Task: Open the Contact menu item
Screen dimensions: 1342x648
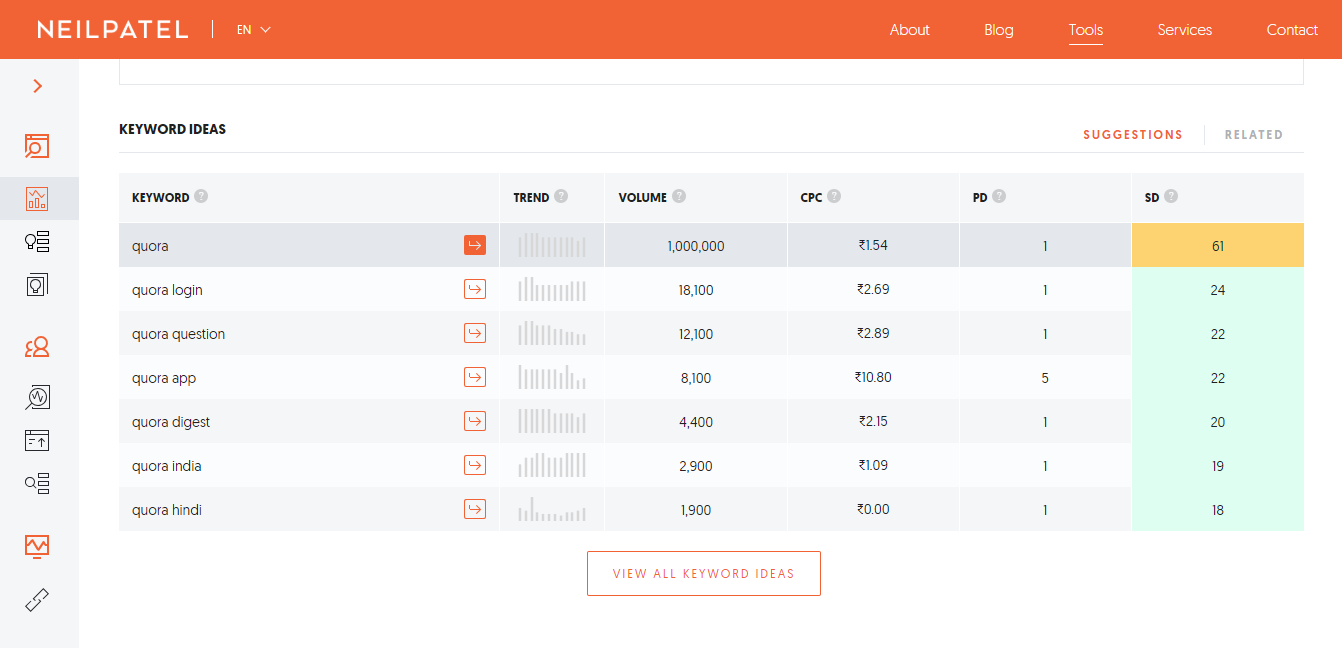Action: point(1292,30)
